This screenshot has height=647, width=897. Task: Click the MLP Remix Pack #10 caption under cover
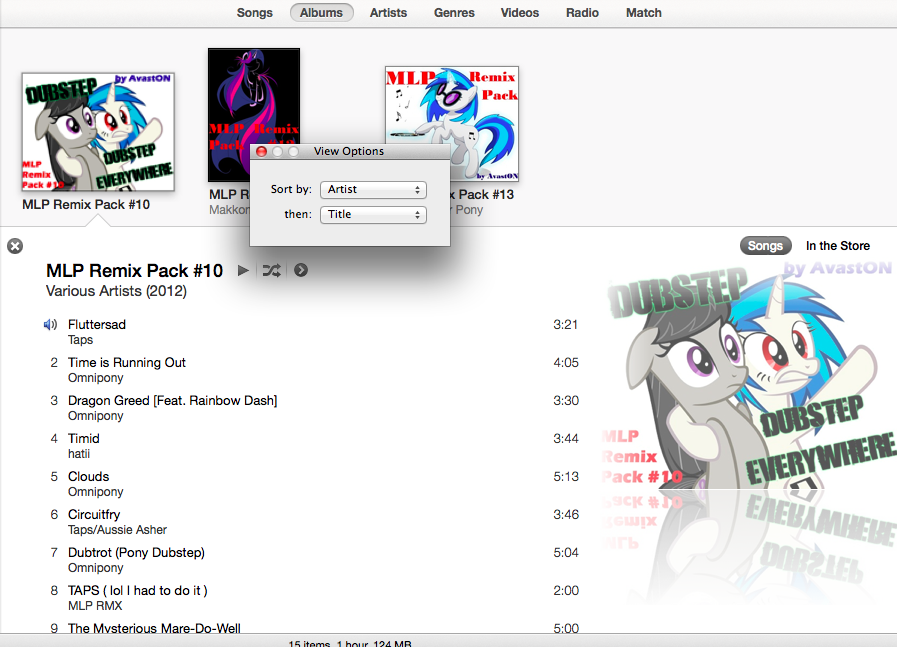pos(86,204)
